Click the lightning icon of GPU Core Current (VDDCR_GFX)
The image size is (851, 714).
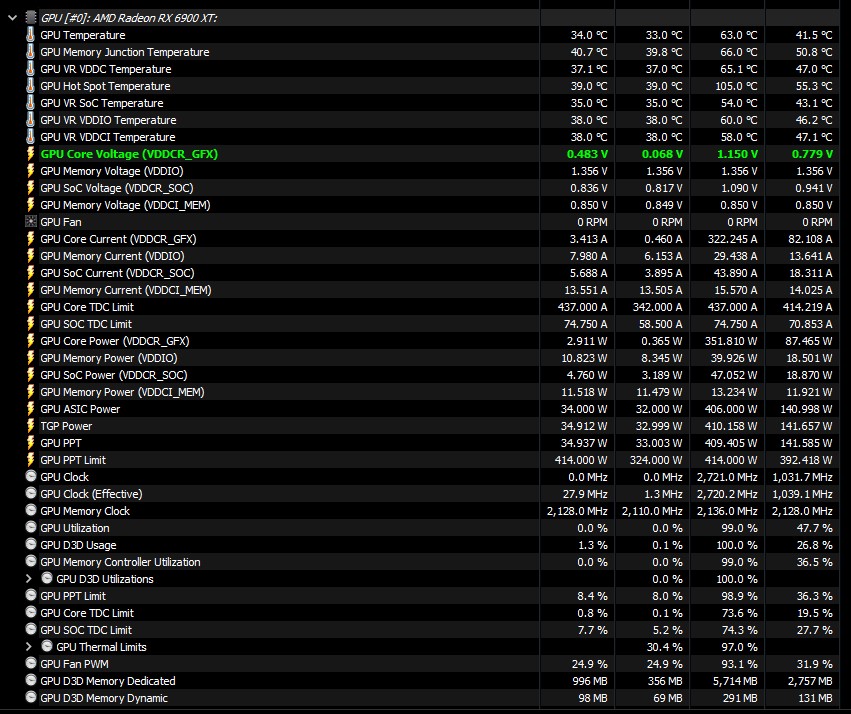pyautogui.click(x=30, y=239)
